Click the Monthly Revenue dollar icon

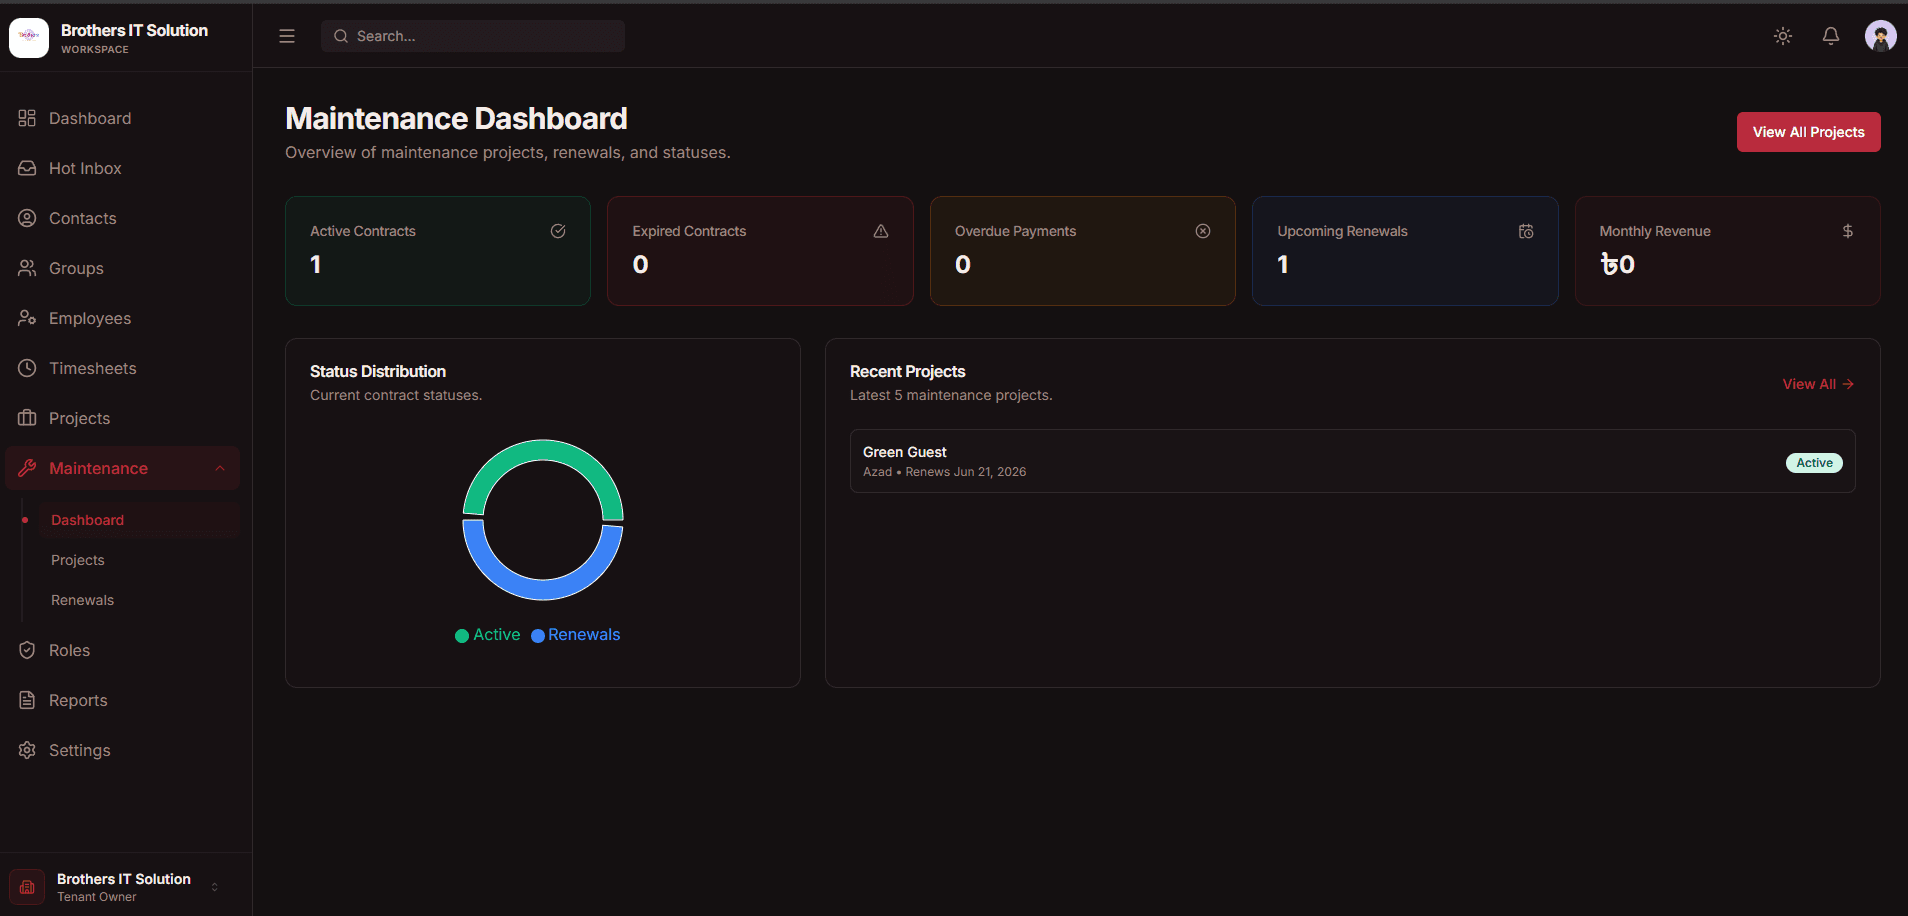click(1848, 231)
